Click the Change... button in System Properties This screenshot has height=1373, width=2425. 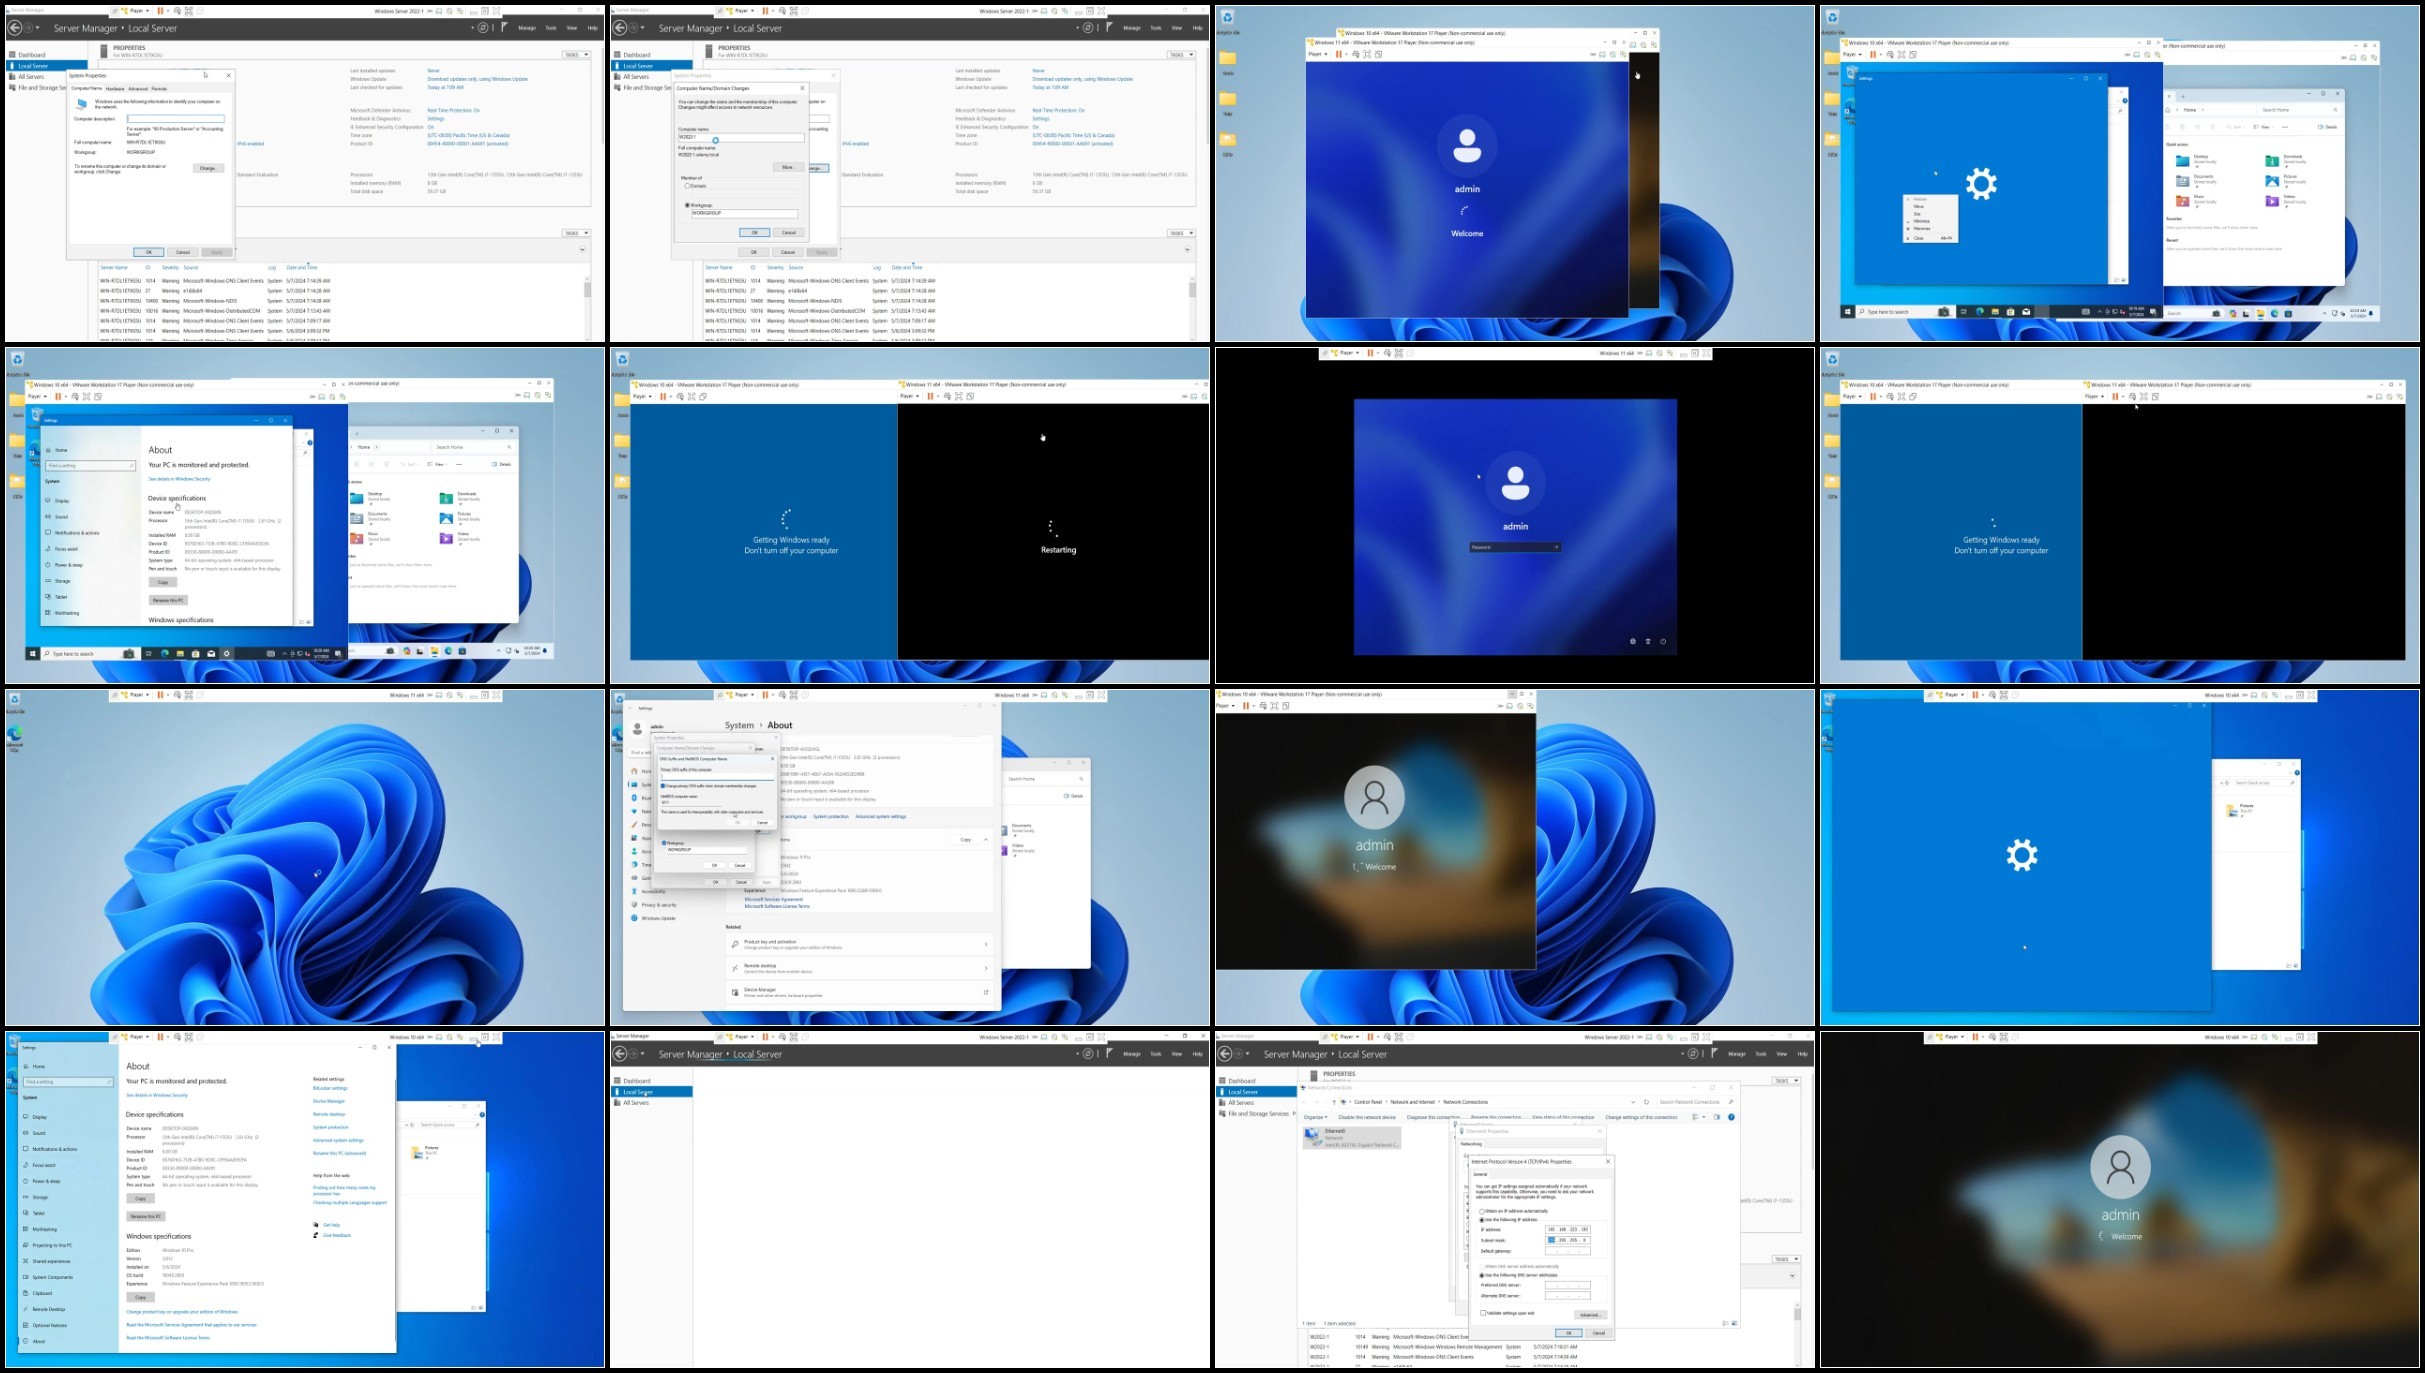tap(208, 168)
